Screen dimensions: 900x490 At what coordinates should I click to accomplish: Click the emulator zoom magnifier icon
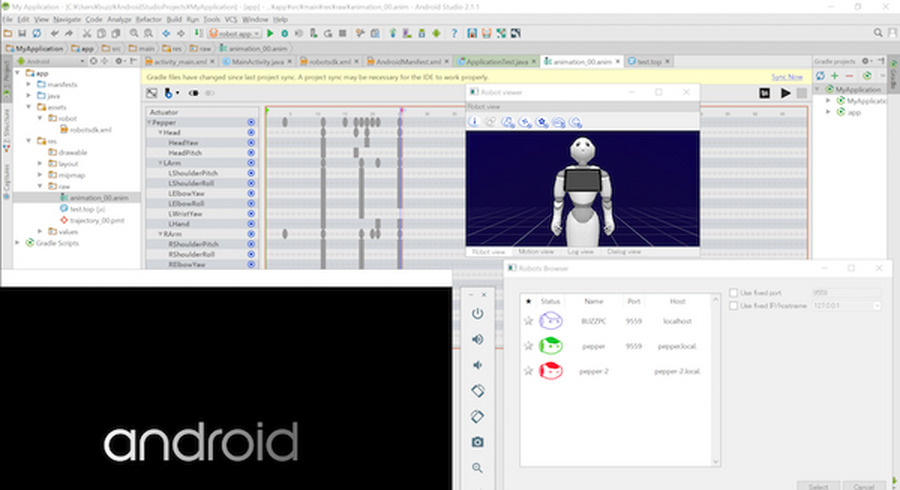(x=478, y=467)
